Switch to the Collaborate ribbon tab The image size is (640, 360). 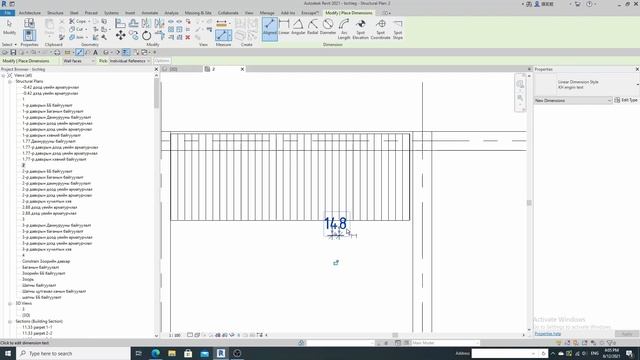coord(228,13)
